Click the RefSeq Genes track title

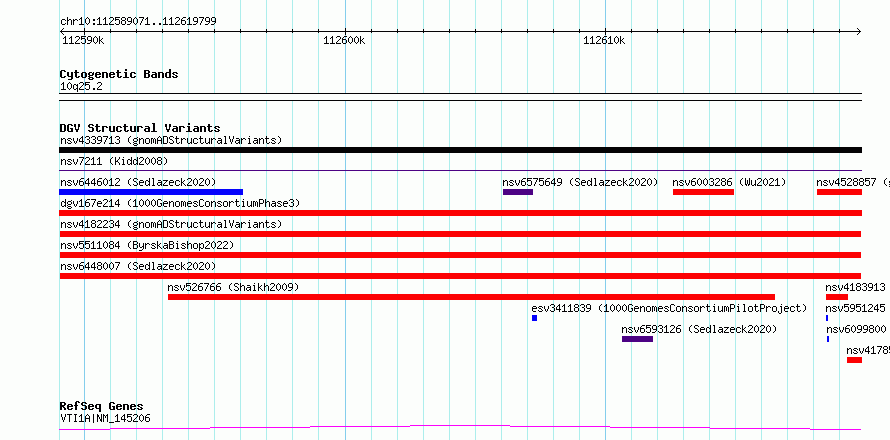(102, 407)
